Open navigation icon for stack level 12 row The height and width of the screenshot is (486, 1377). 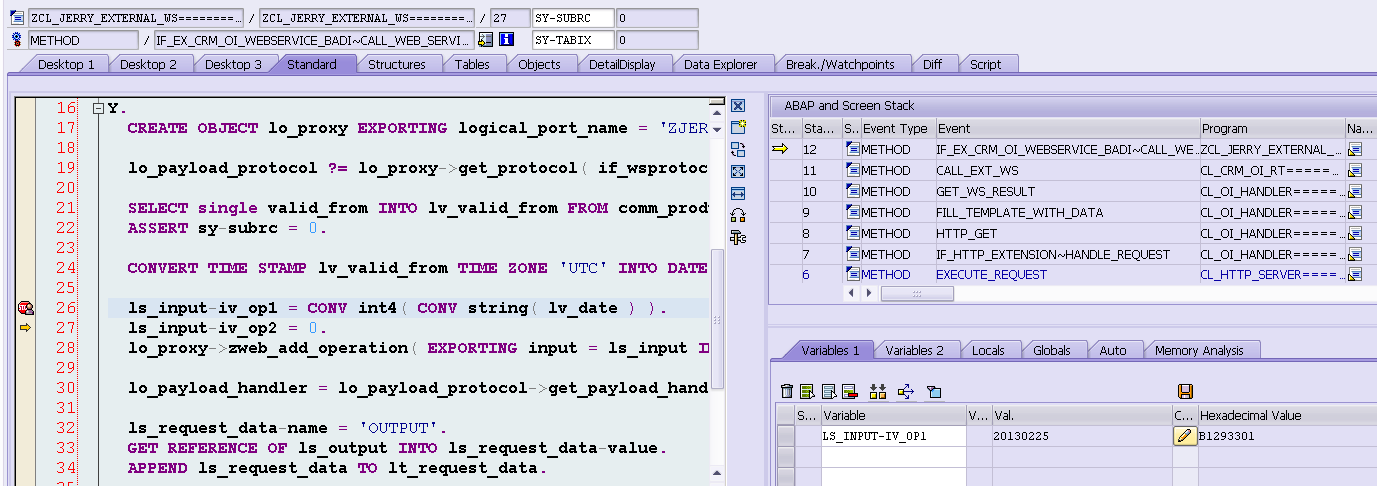1355,150
